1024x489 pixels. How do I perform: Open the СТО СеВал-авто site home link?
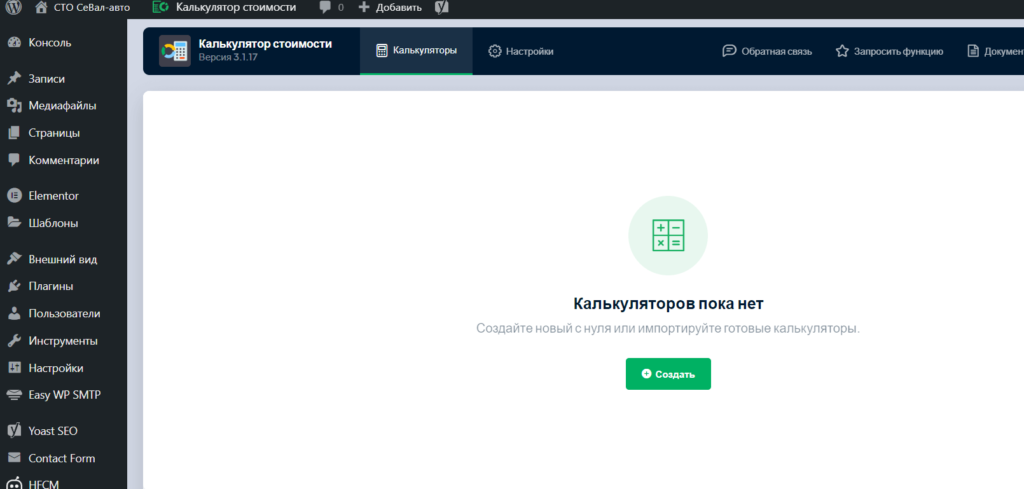point(82,8)
